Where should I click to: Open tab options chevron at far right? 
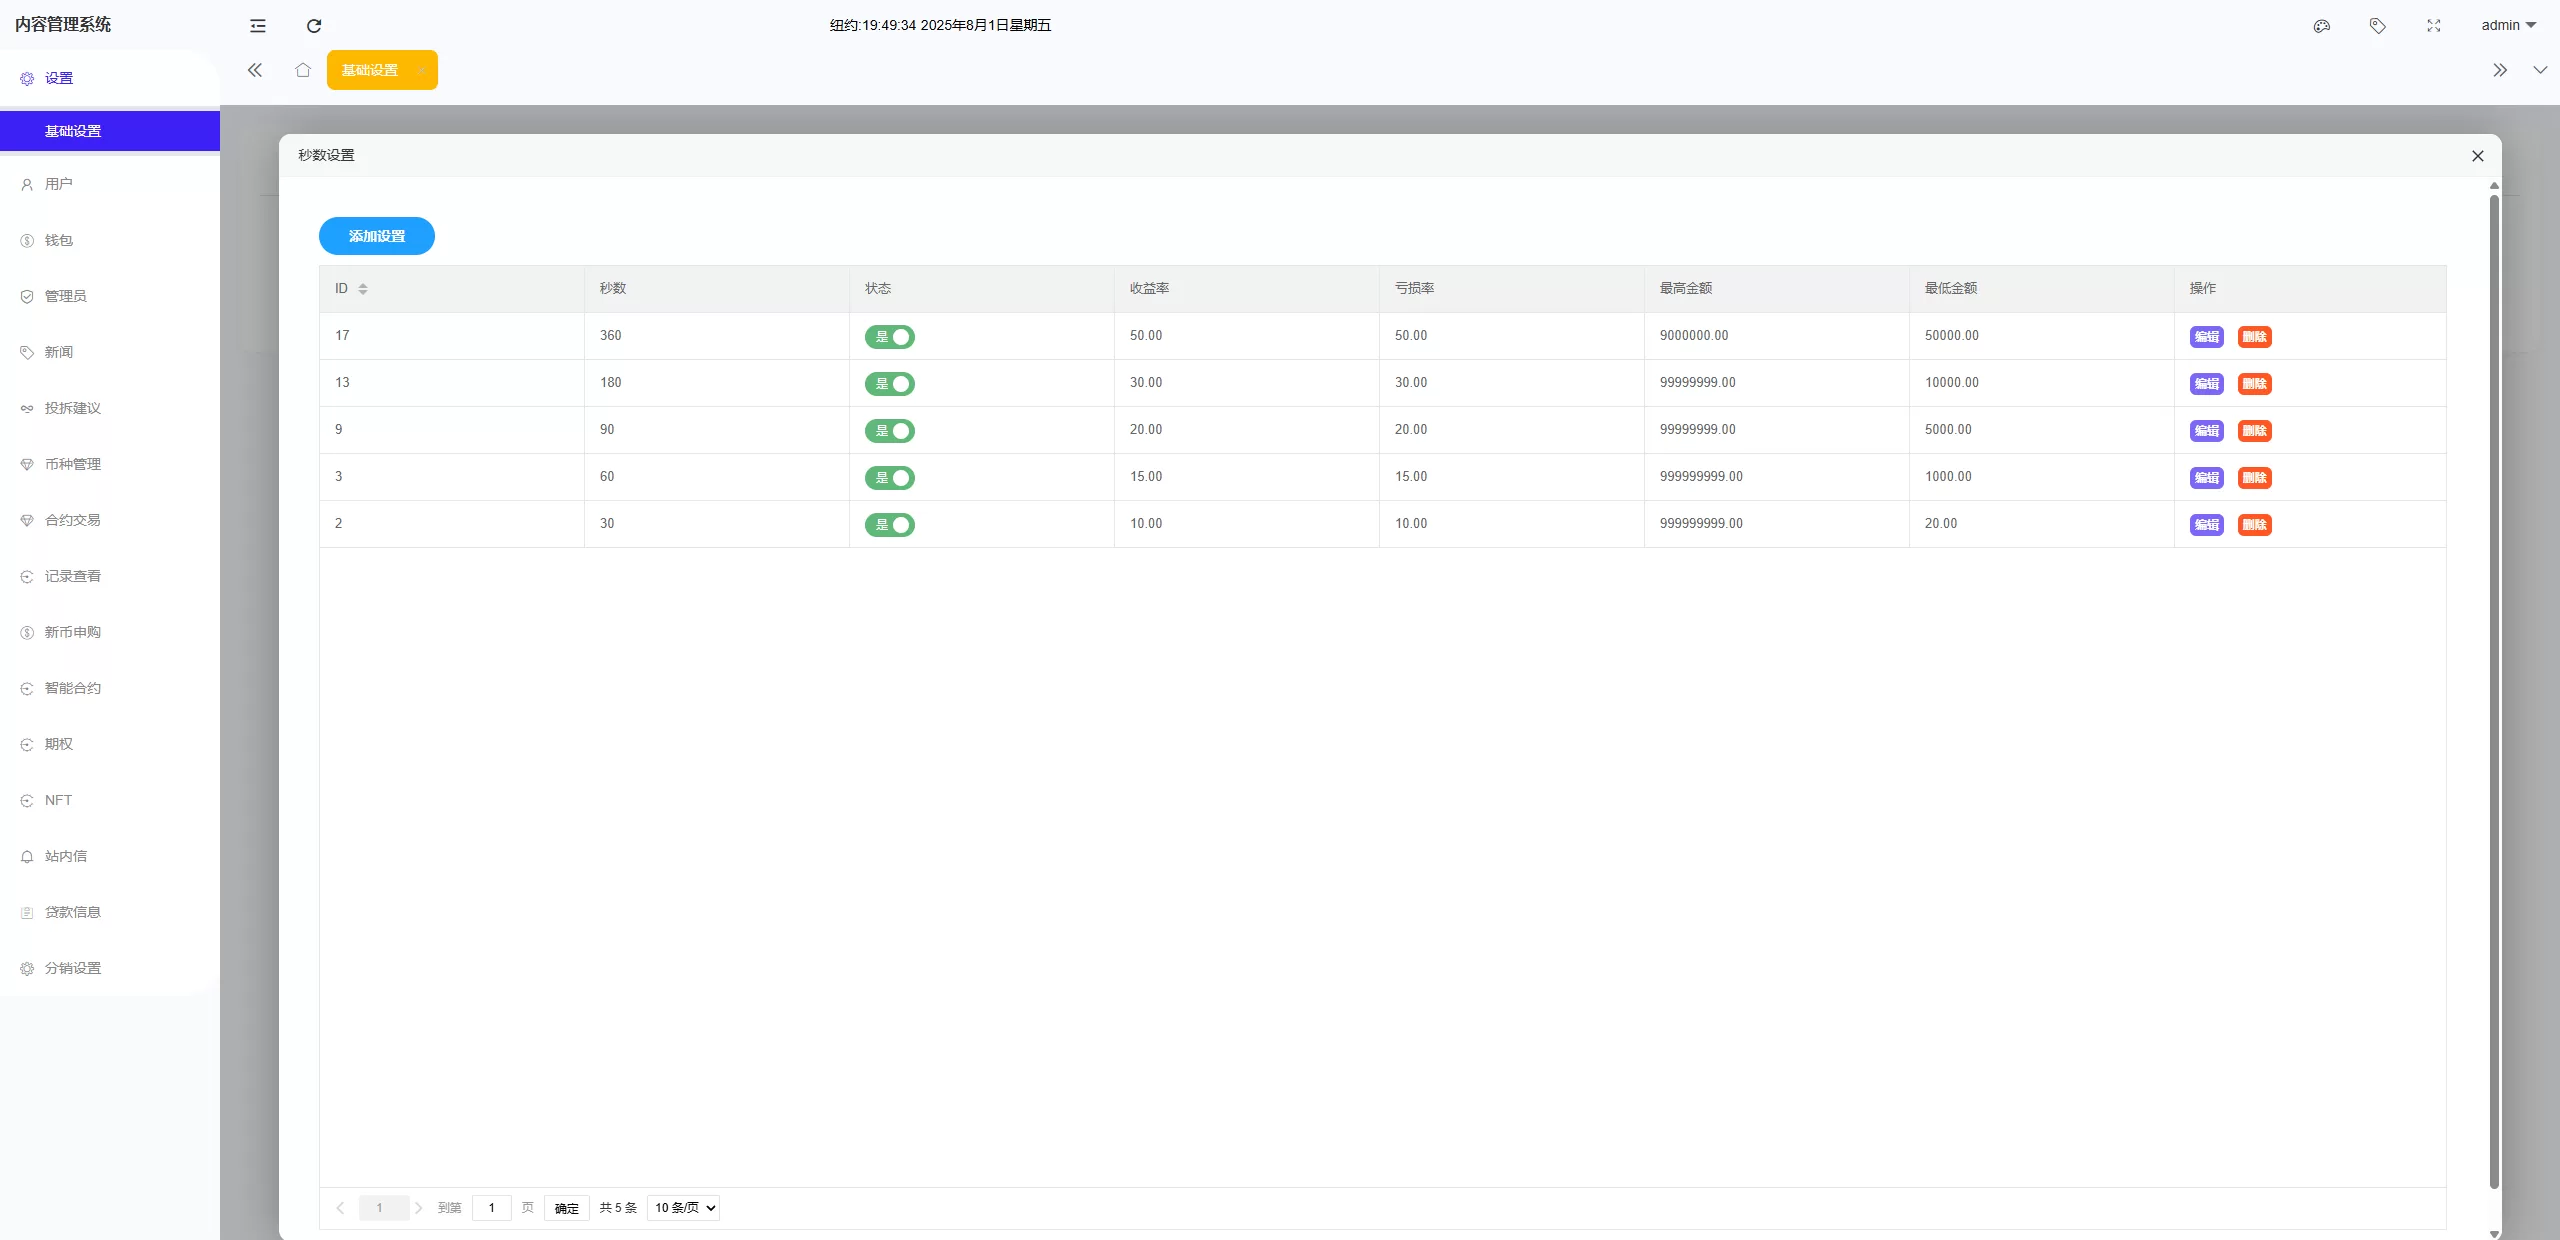(2540, 70)
